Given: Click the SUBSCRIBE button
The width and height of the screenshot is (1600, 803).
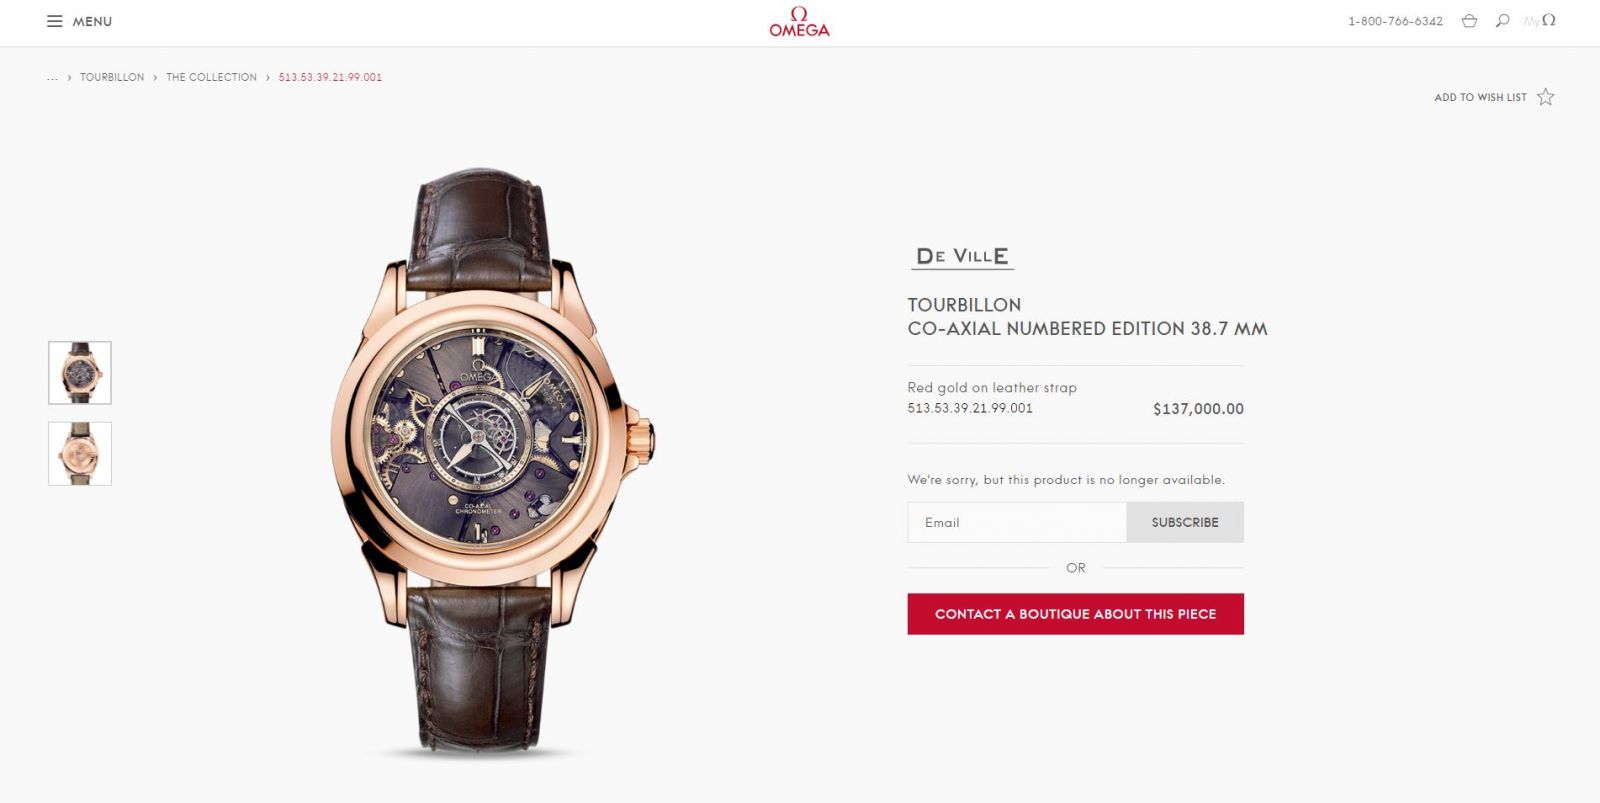Looking at the screenshot, I should click(1185, 522).
